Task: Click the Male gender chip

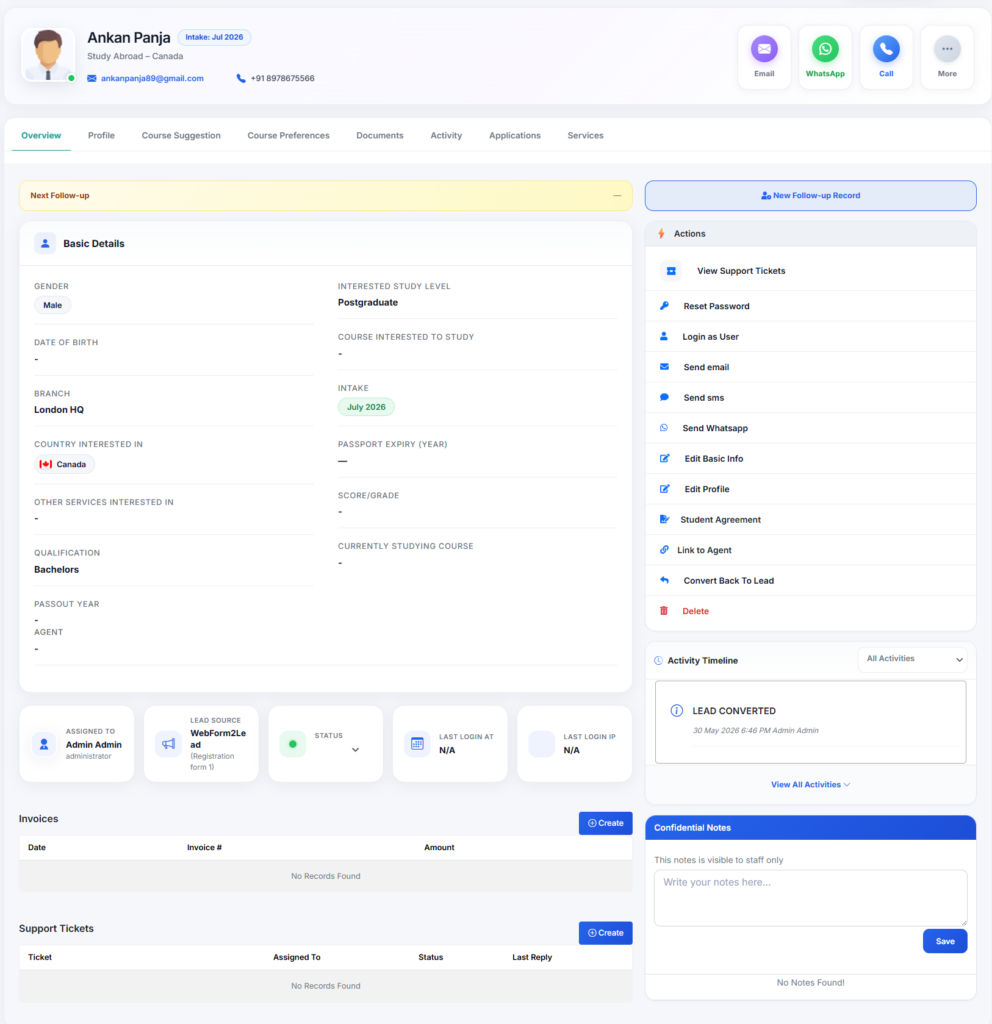Action: pyautogui.click(x=52, y=305)
